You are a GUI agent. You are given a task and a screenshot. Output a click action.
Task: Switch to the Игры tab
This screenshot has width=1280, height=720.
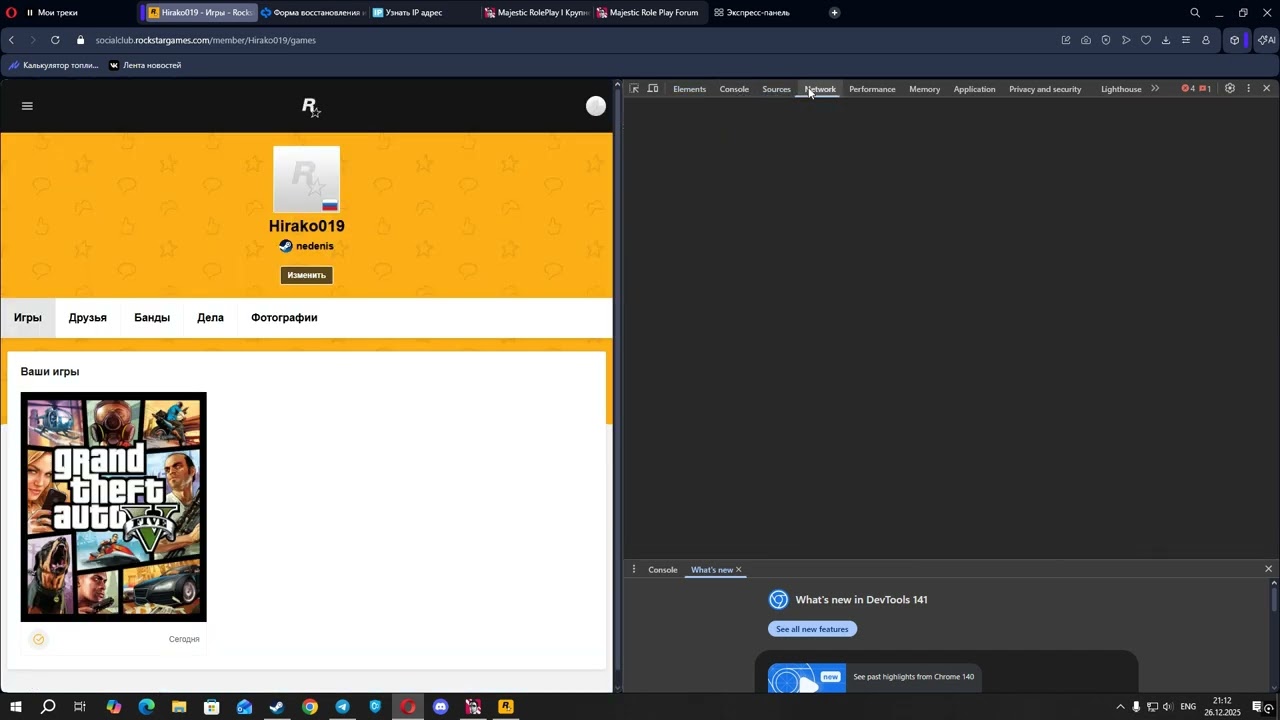point(28,318)
